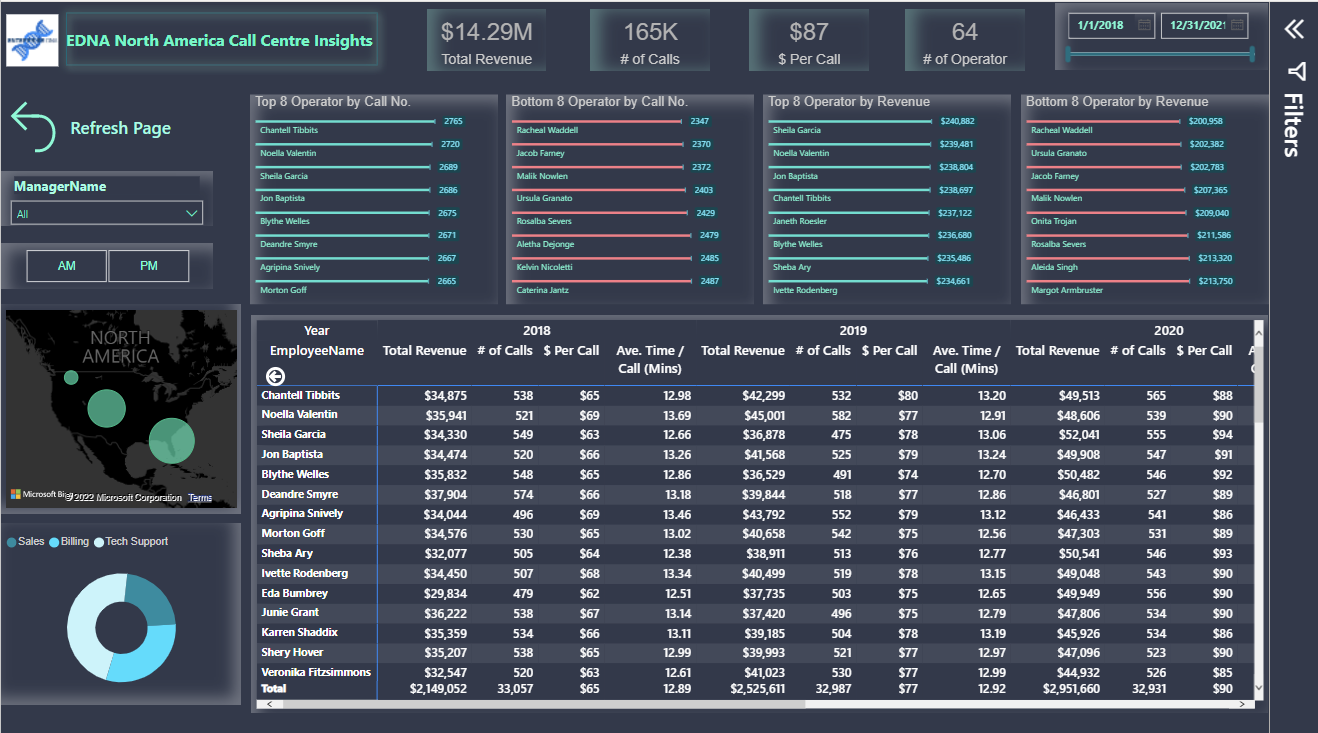Open the Terms link on the map

point(200,498)
